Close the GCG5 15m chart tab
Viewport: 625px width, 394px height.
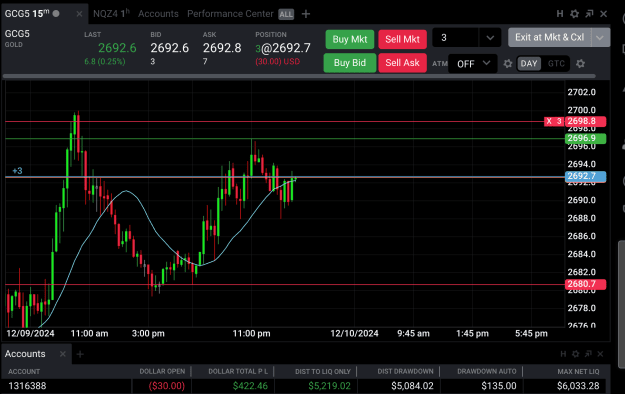click(x=79, y=14)
